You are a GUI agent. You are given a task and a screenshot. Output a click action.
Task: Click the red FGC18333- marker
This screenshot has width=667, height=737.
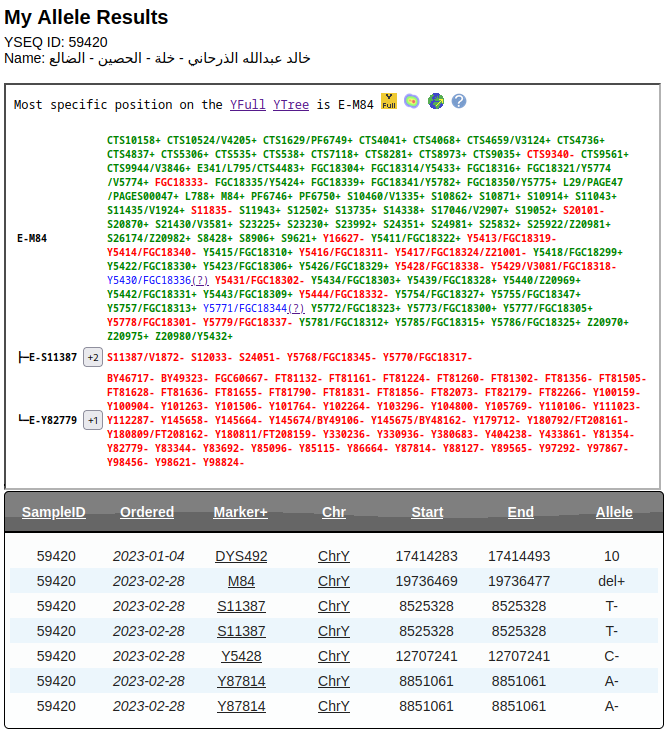coord(181,182)
